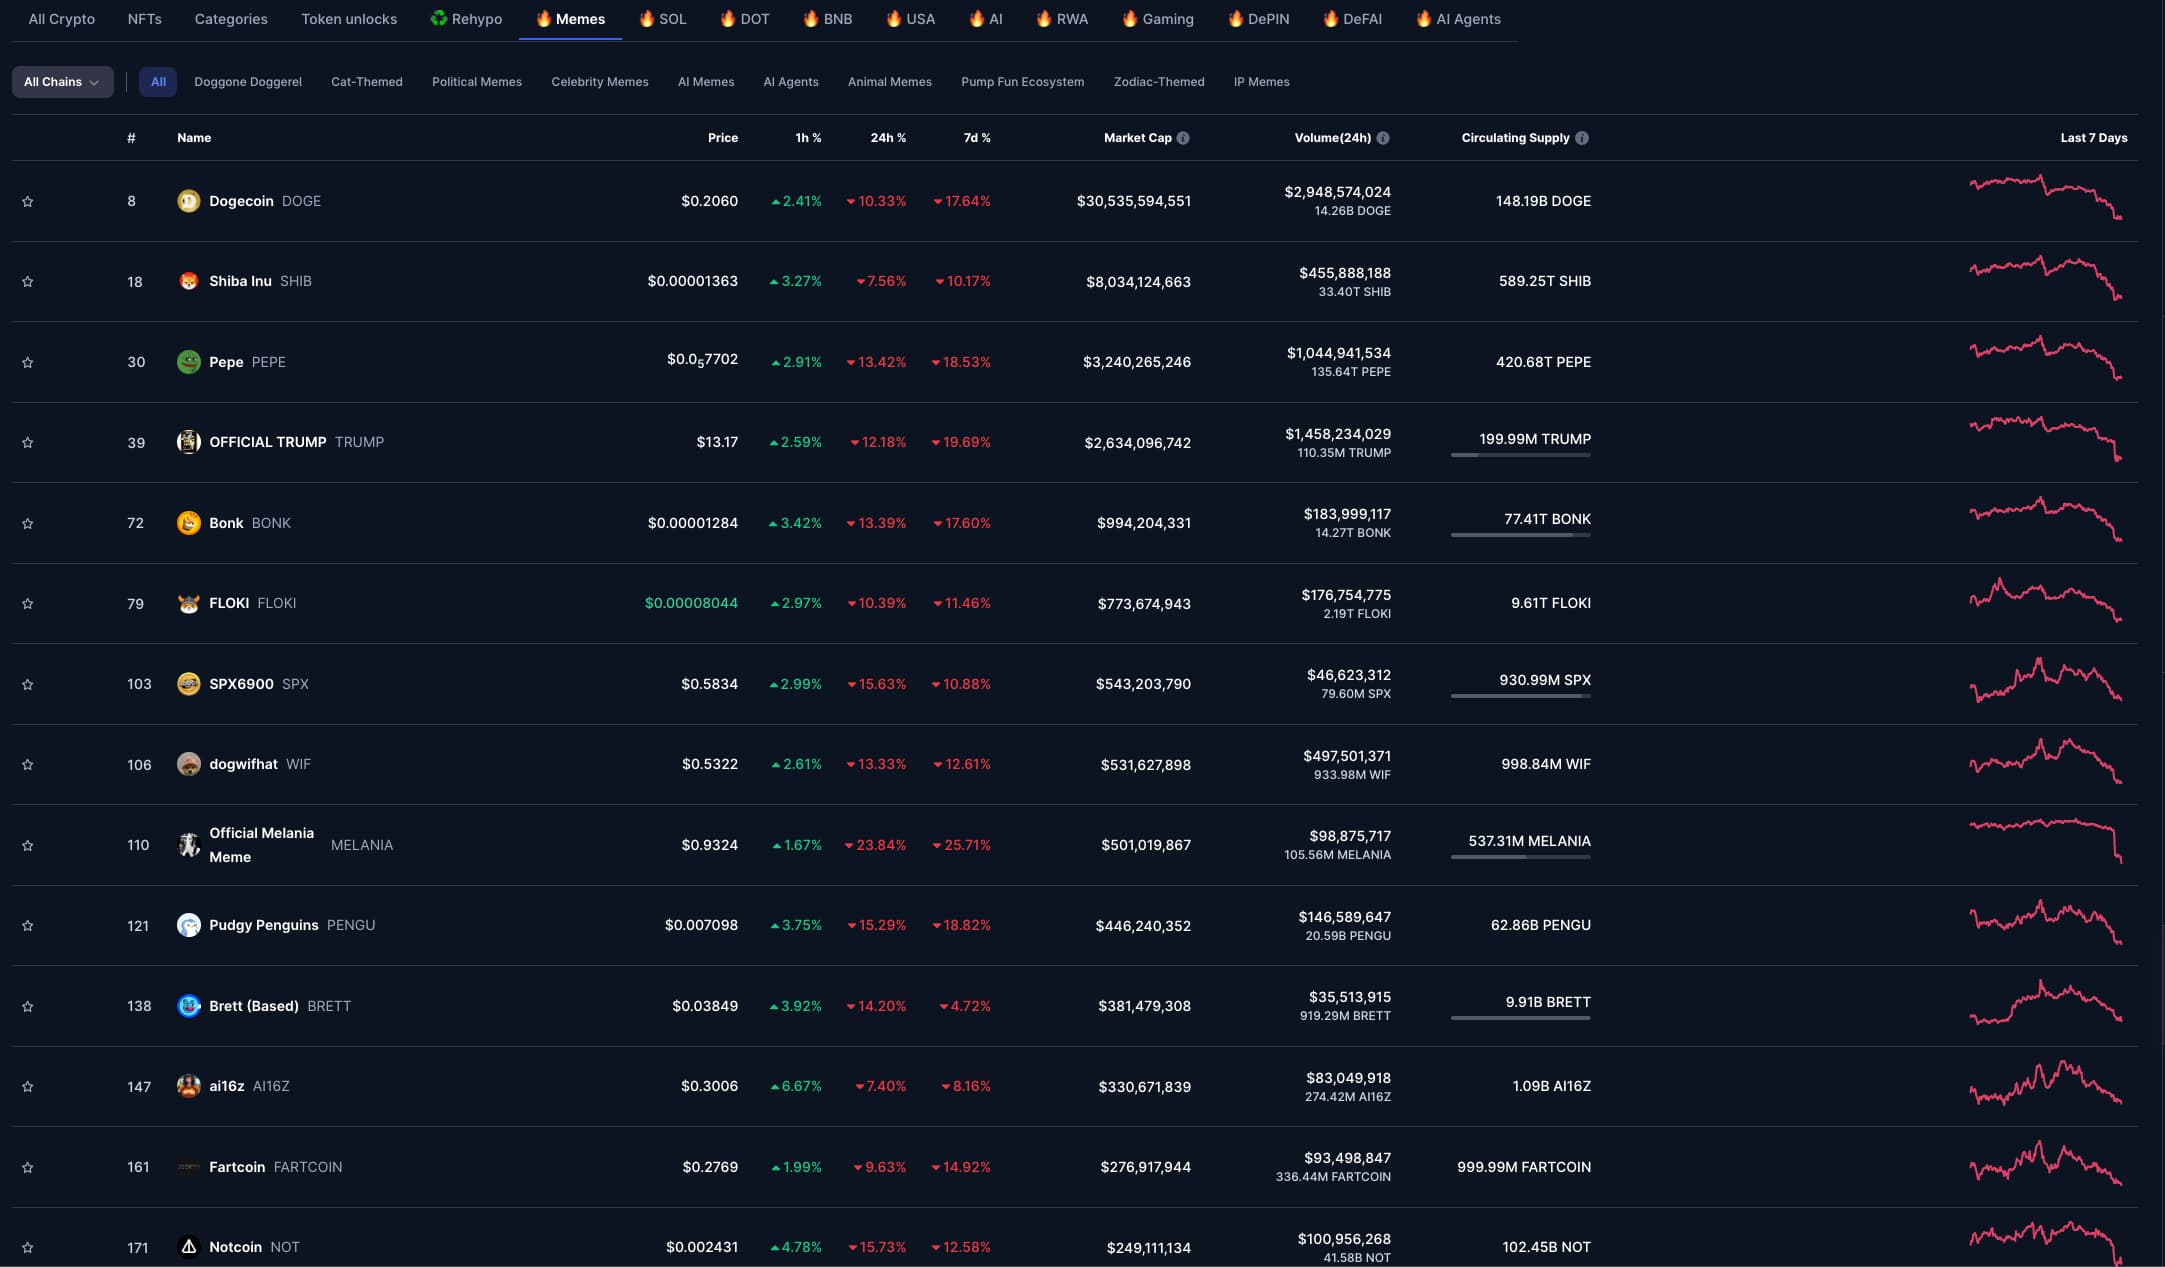
Task: Click the Circulating Supply info icon
Action: tap(1582, 138)
